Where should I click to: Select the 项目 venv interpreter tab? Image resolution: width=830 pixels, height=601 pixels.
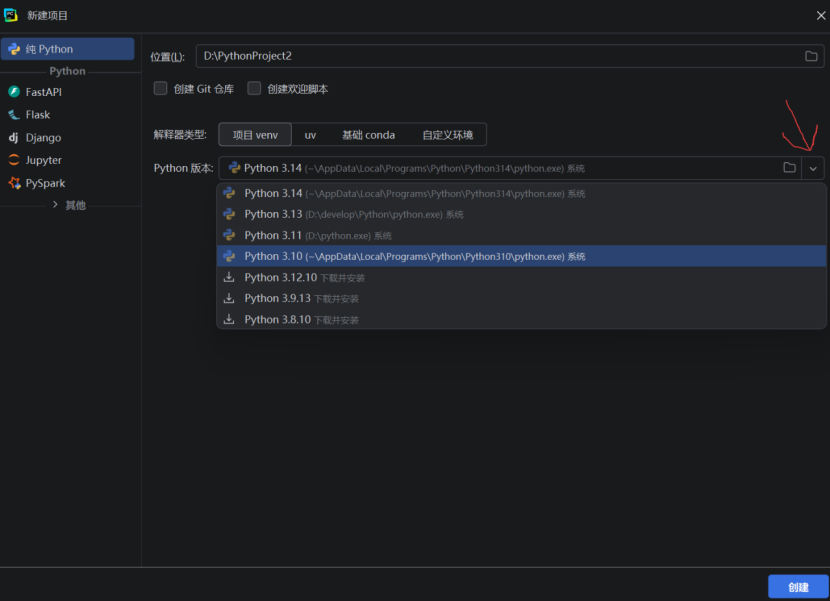255,135
